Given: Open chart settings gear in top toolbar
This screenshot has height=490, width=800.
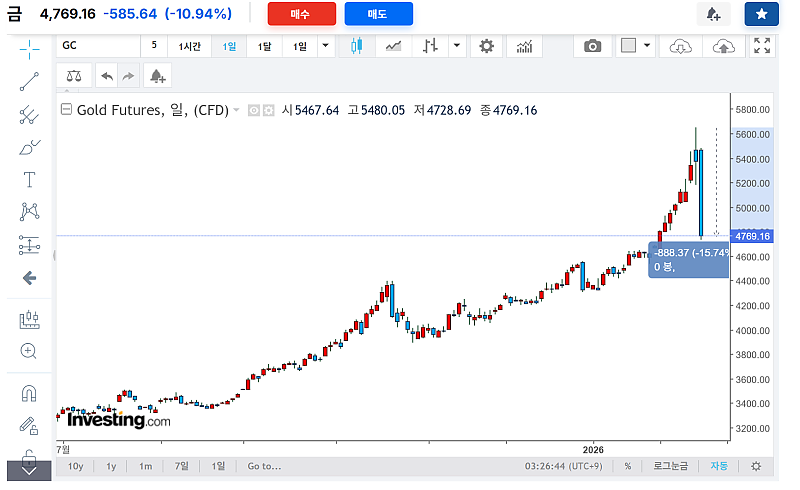Looking at the screenshot, I should [x=487, y=46].
